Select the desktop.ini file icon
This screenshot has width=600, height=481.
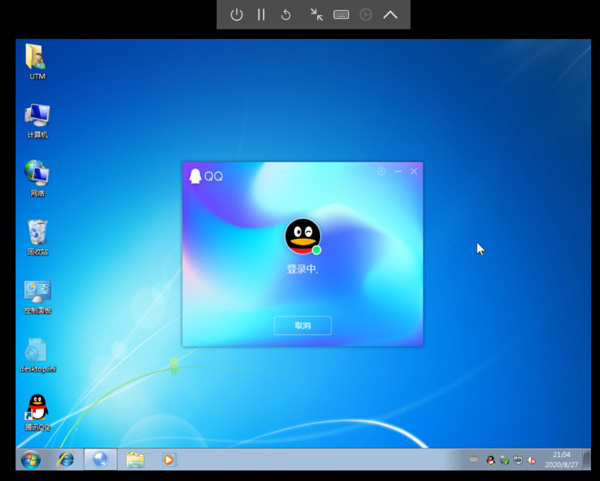(37, 355)
